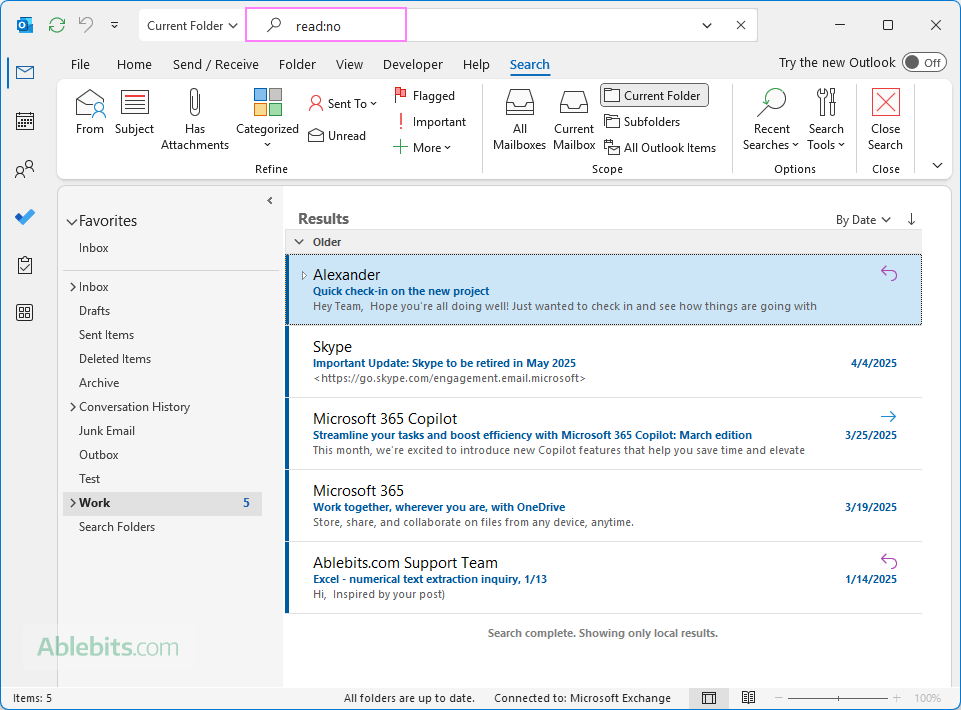
Task: Click the Subject filter icon
Action: (134, 103)
